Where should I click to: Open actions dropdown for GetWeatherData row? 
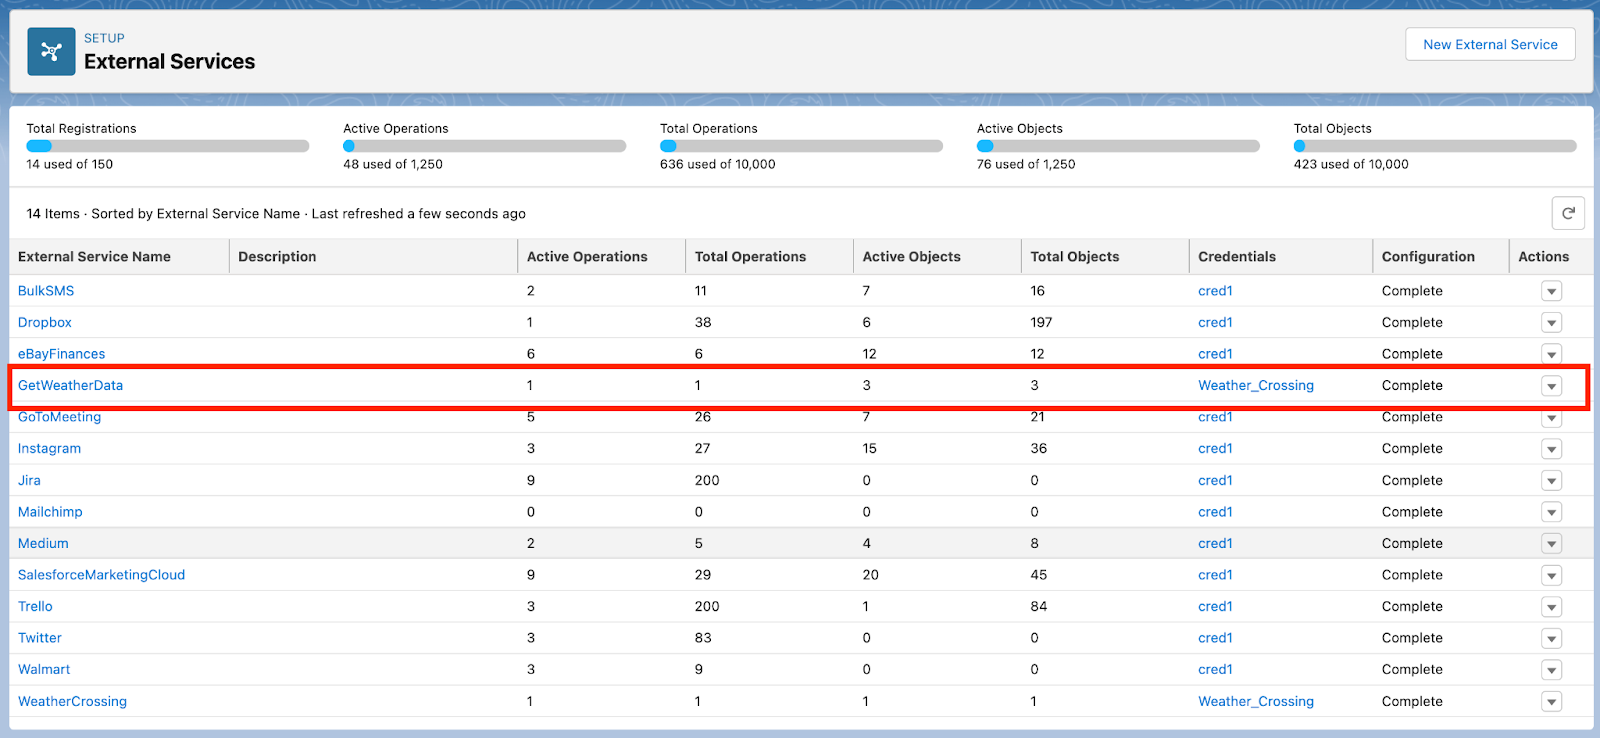pyautogui.click(x=1551, y=386)
